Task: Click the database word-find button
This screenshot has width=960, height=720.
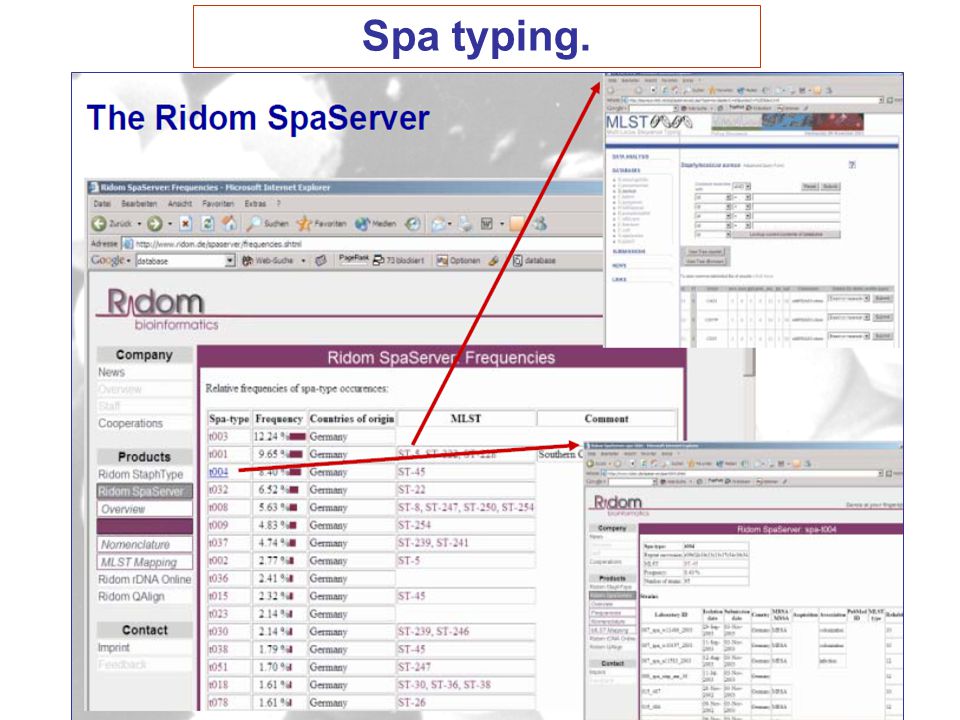Action: point(534,261)
